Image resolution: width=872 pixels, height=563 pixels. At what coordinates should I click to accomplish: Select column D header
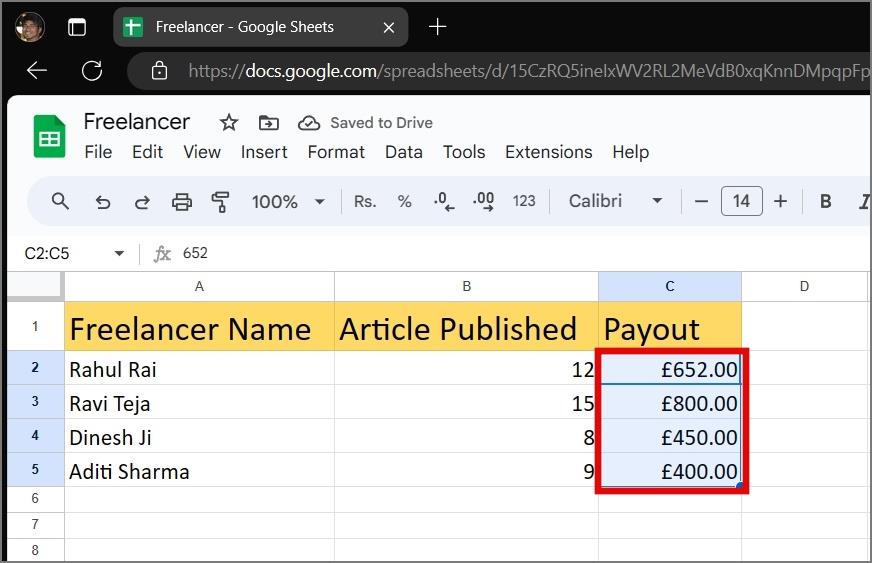coord(804,286)
